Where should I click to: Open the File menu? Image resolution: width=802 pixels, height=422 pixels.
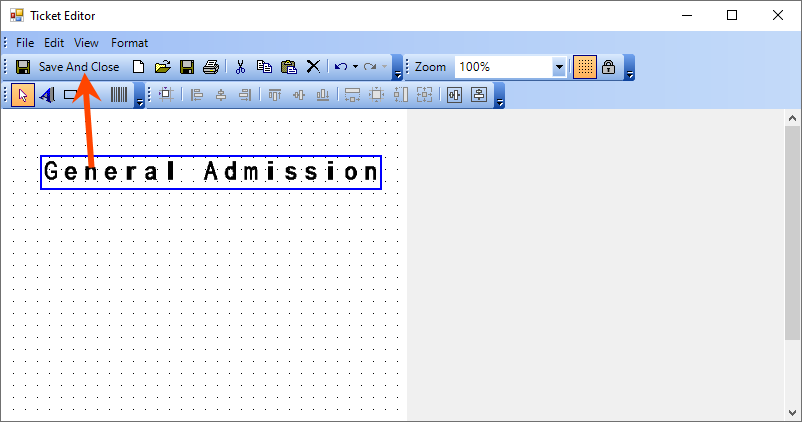(25, 43)
